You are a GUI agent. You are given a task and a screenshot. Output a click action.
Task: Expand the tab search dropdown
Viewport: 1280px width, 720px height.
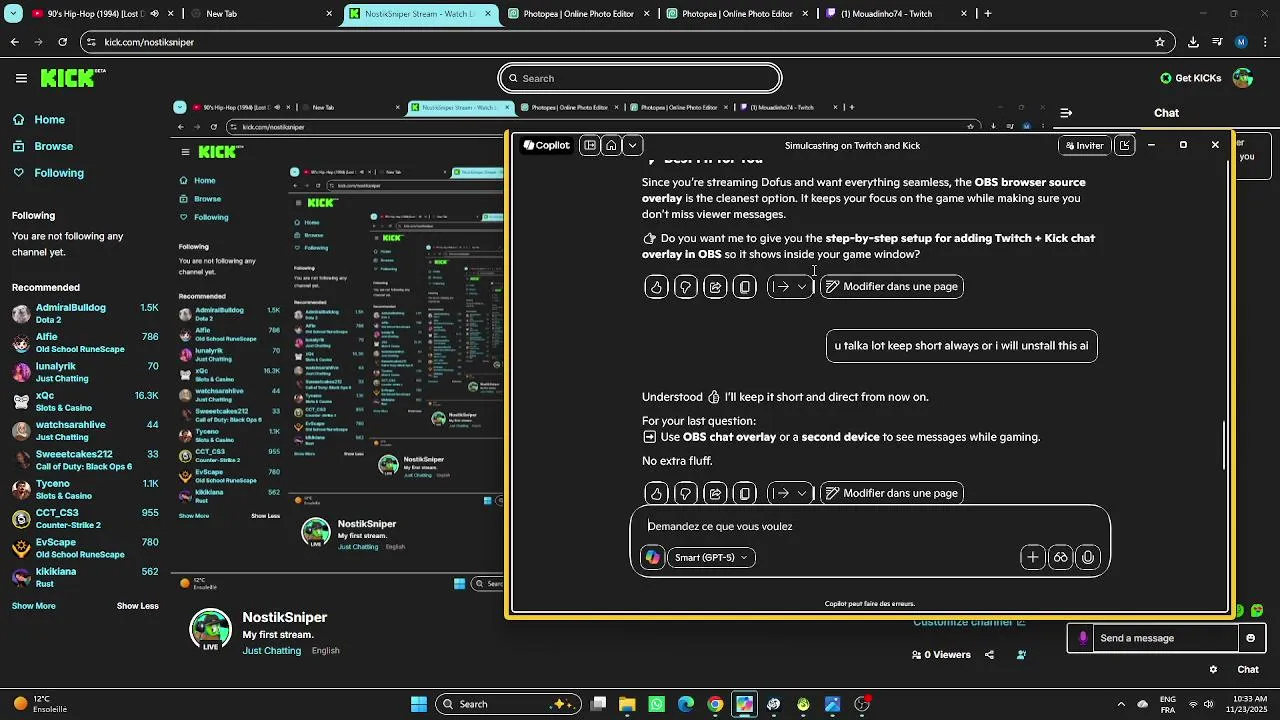point(13,14)
